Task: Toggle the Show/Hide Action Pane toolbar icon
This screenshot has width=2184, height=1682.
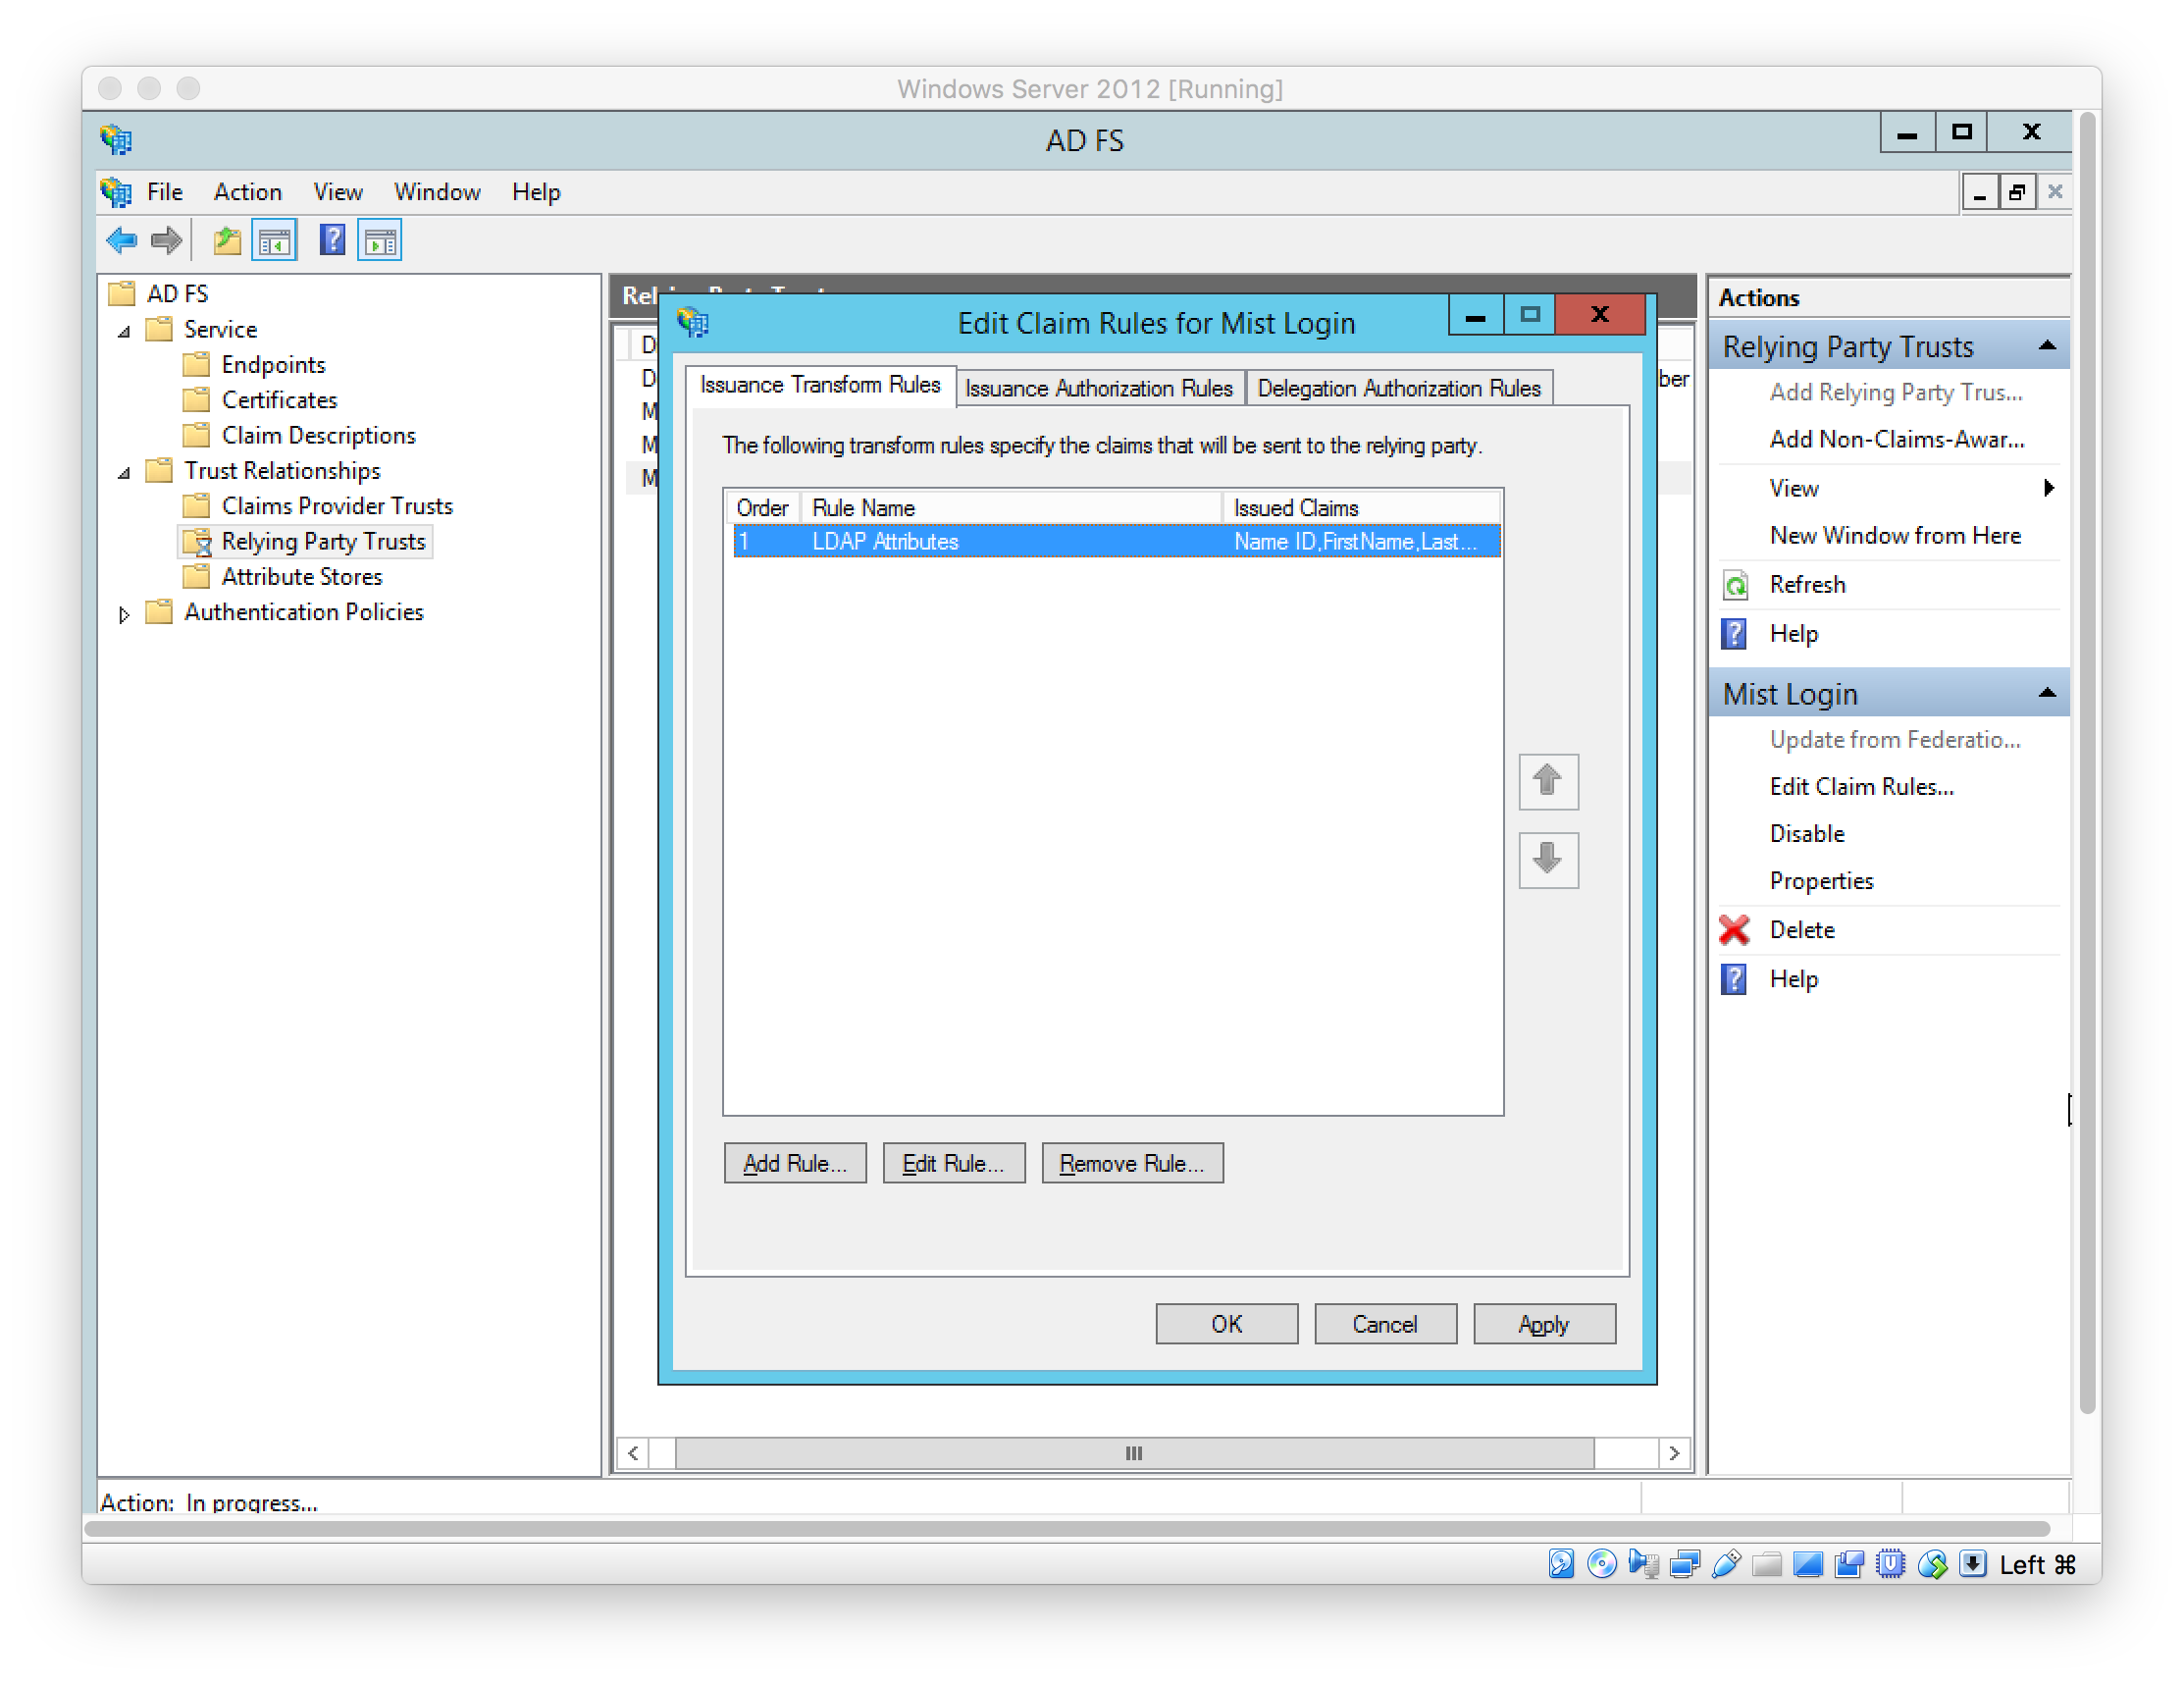Action: [x=380, y=240]
